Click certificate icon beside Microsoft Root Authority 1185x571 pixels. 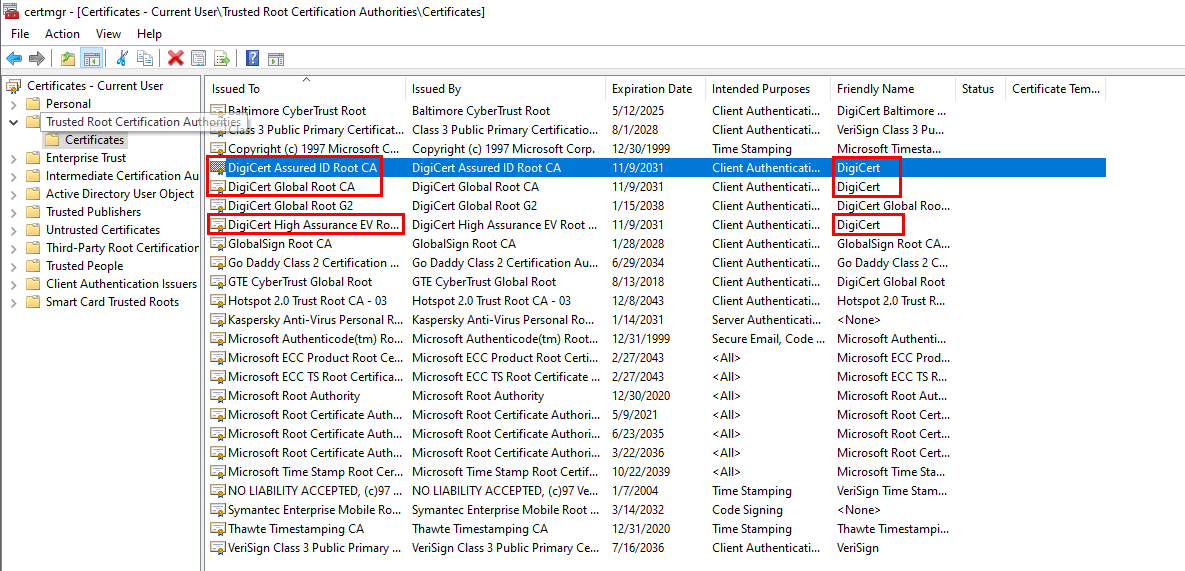218,396
